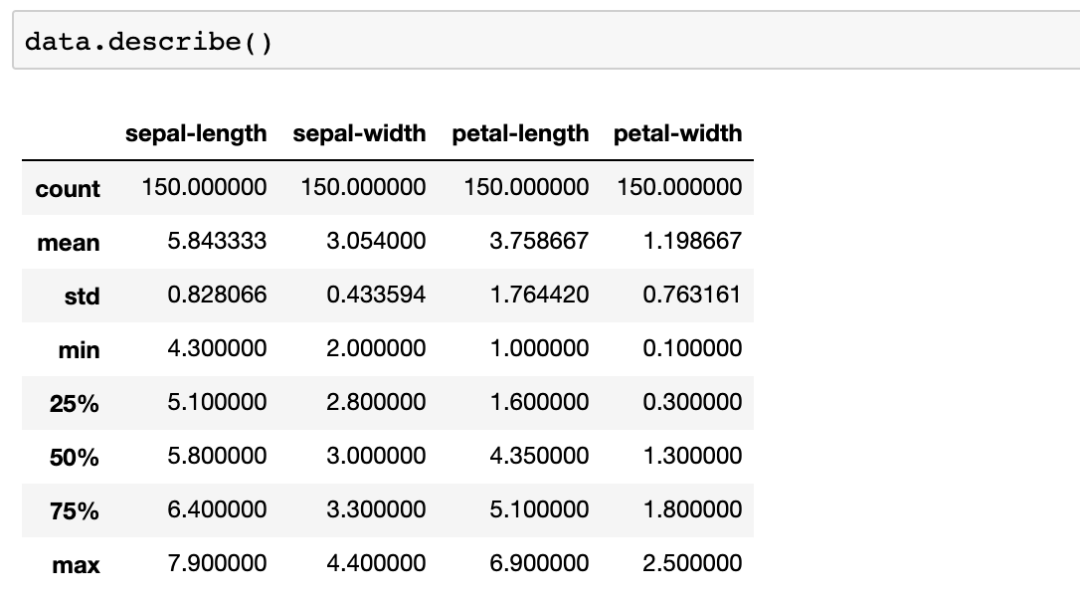Click the count row label
Viewport: 1080px width, 601px height.
[x=68, y=188]
